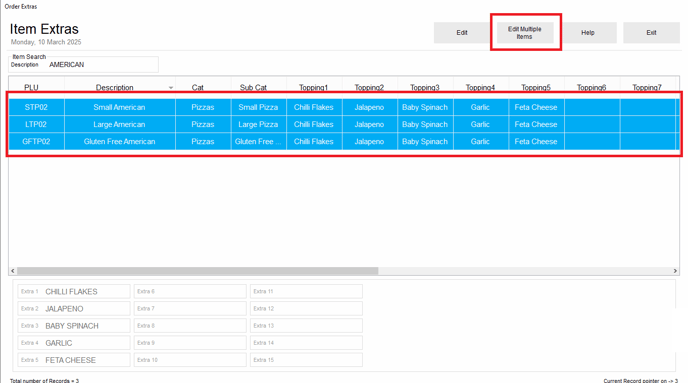Click the empty Extra 7 field
This screenshot has width=688, height=383.
190,308
